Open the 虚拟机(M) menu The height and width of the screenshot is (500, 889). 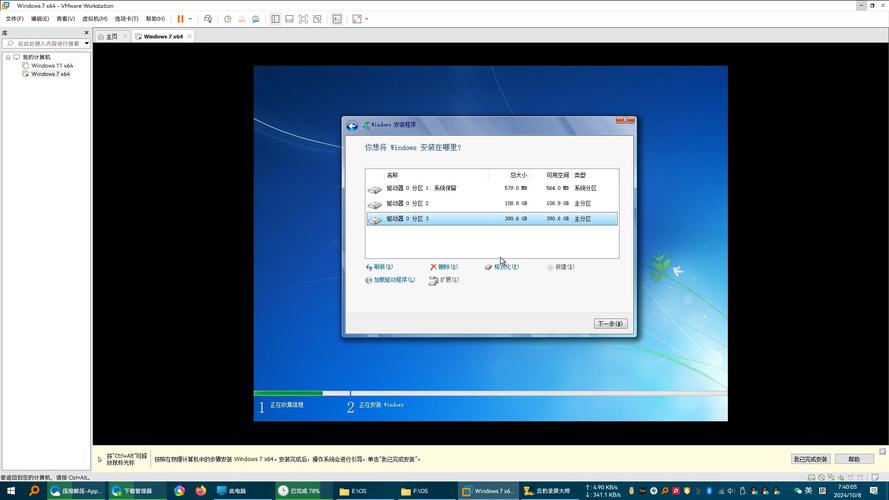coord(96,19)
